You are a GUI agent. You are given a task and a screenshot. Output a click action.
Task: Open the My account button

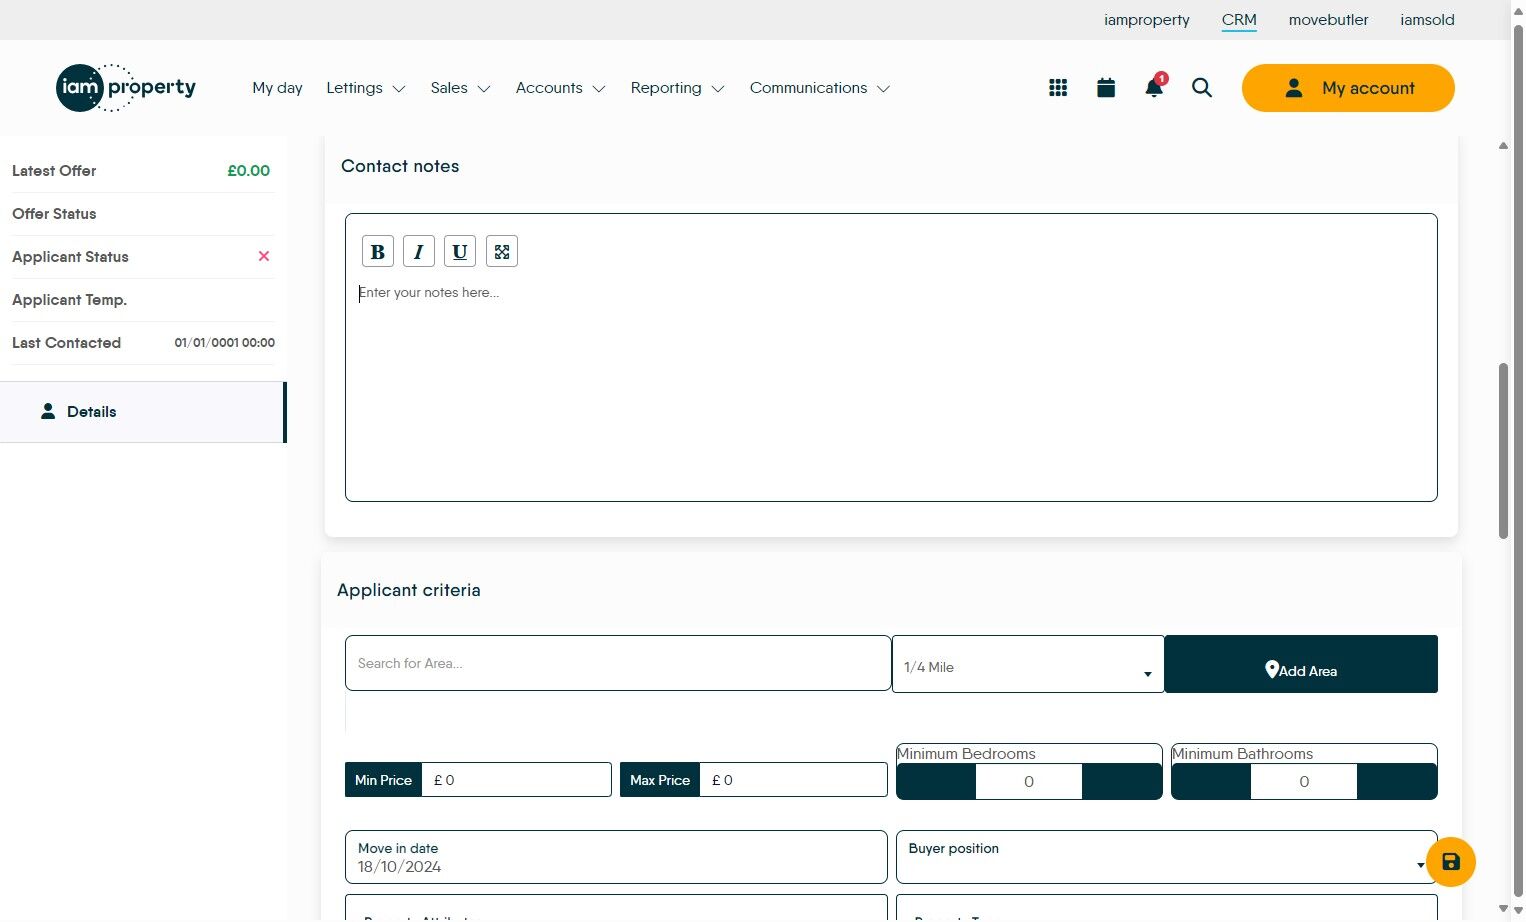click(1348, 88)
